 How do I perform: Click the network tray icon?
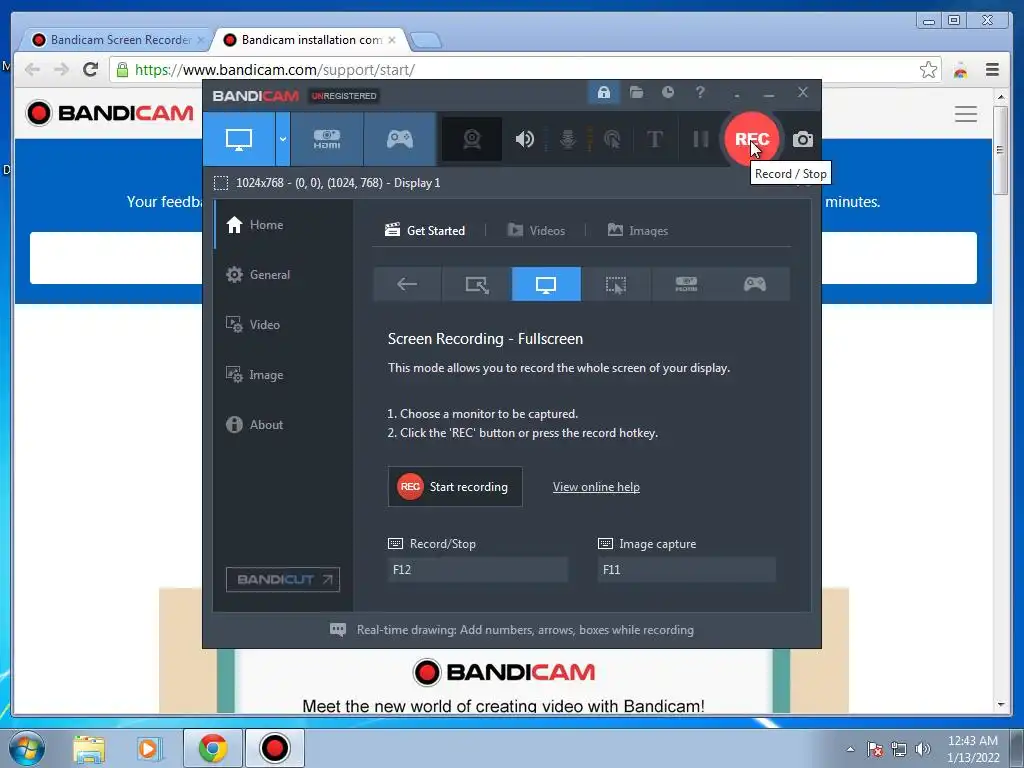pos(899,749)
